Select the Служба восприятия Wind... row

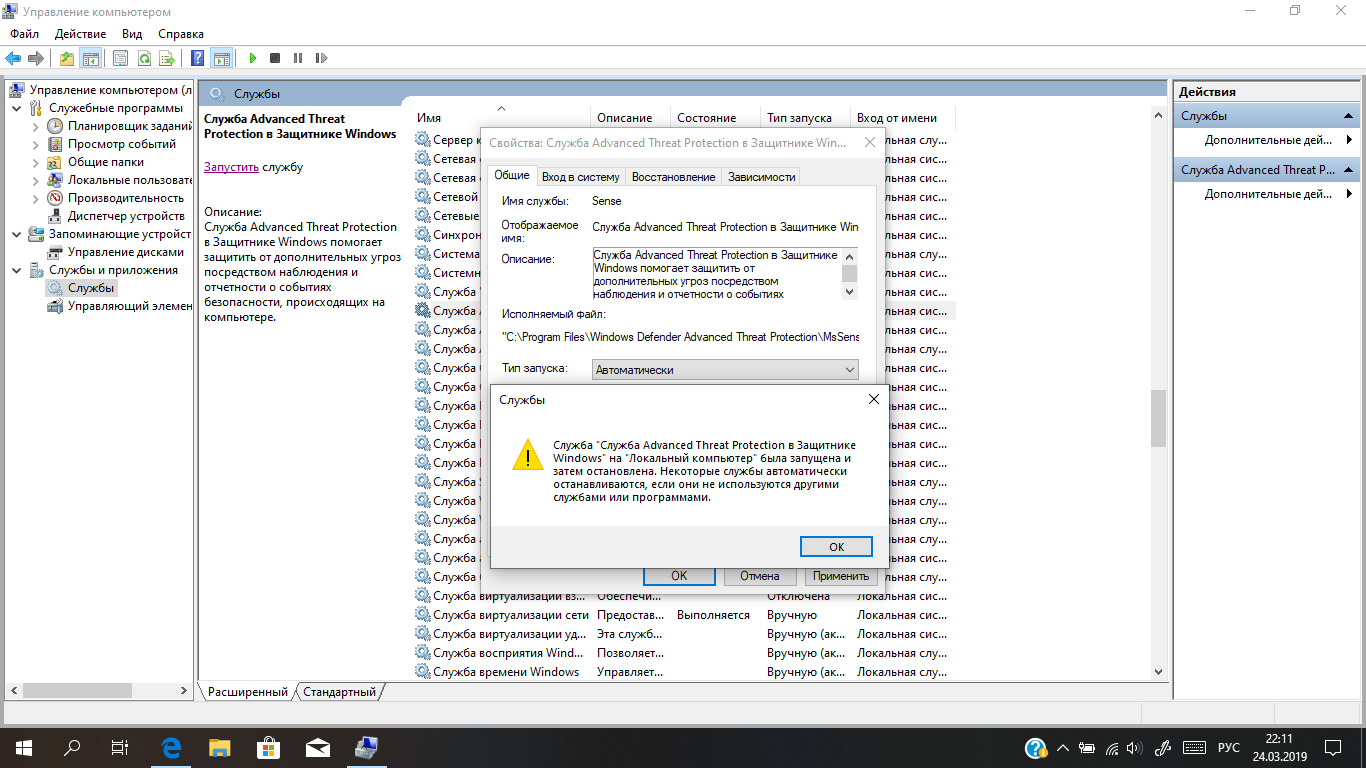pos(684,653)
